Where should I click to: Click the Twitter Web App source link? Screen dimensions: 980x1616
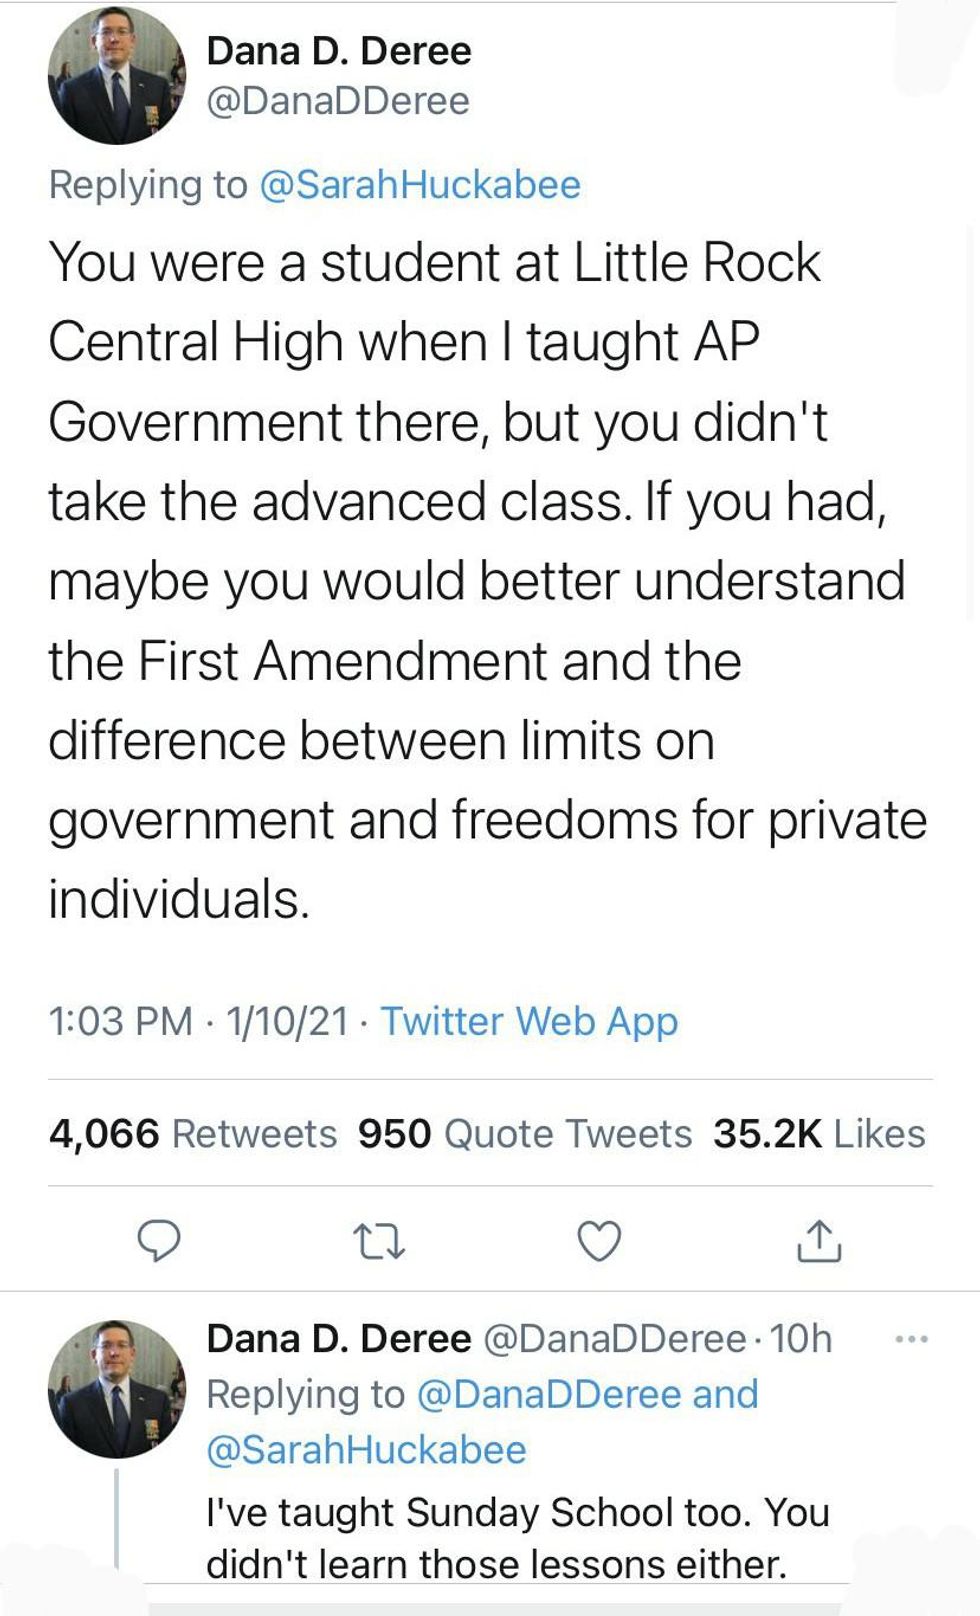529,1021
